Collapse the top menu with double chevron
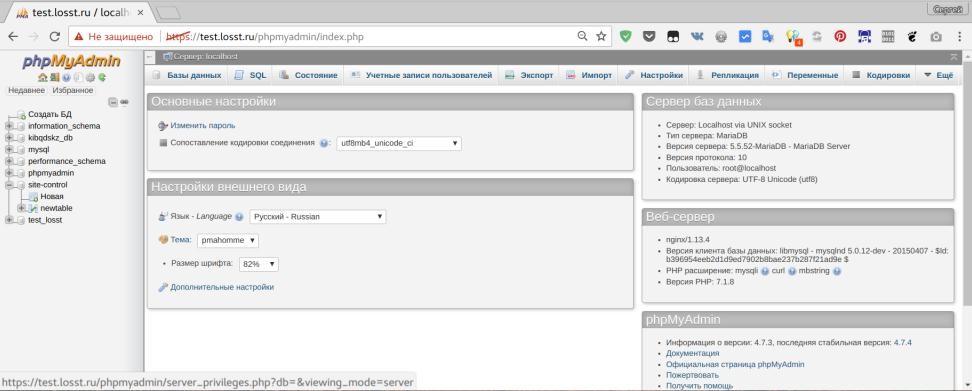Image resolution: width=972 pixels, height=391 pixels. pos(954,56)
